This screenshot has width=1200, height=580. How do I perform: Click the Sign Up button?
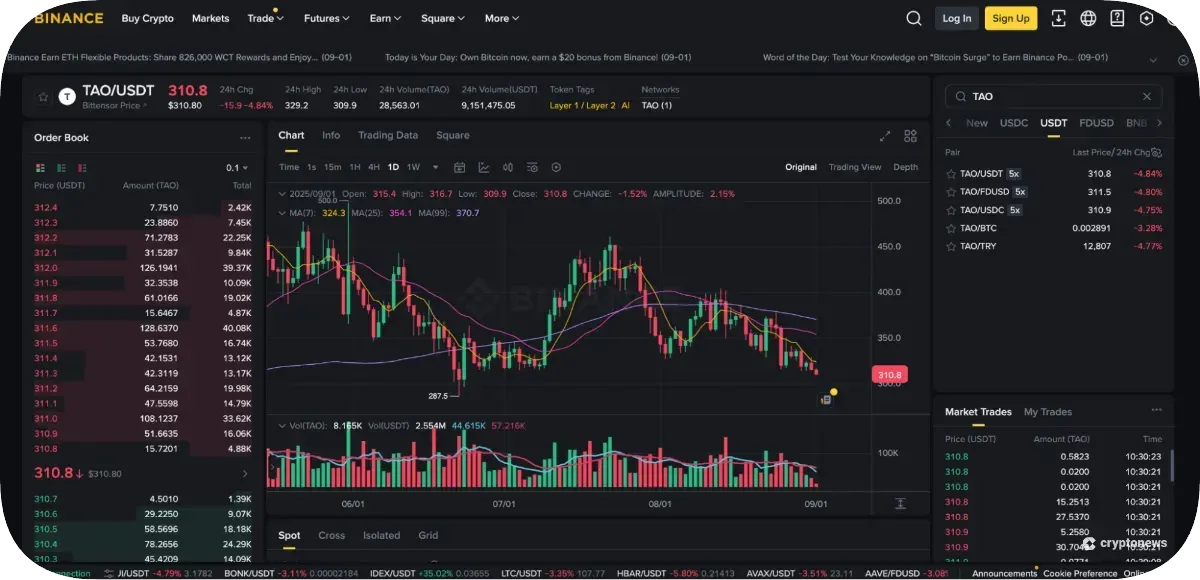pos(1010,17)
